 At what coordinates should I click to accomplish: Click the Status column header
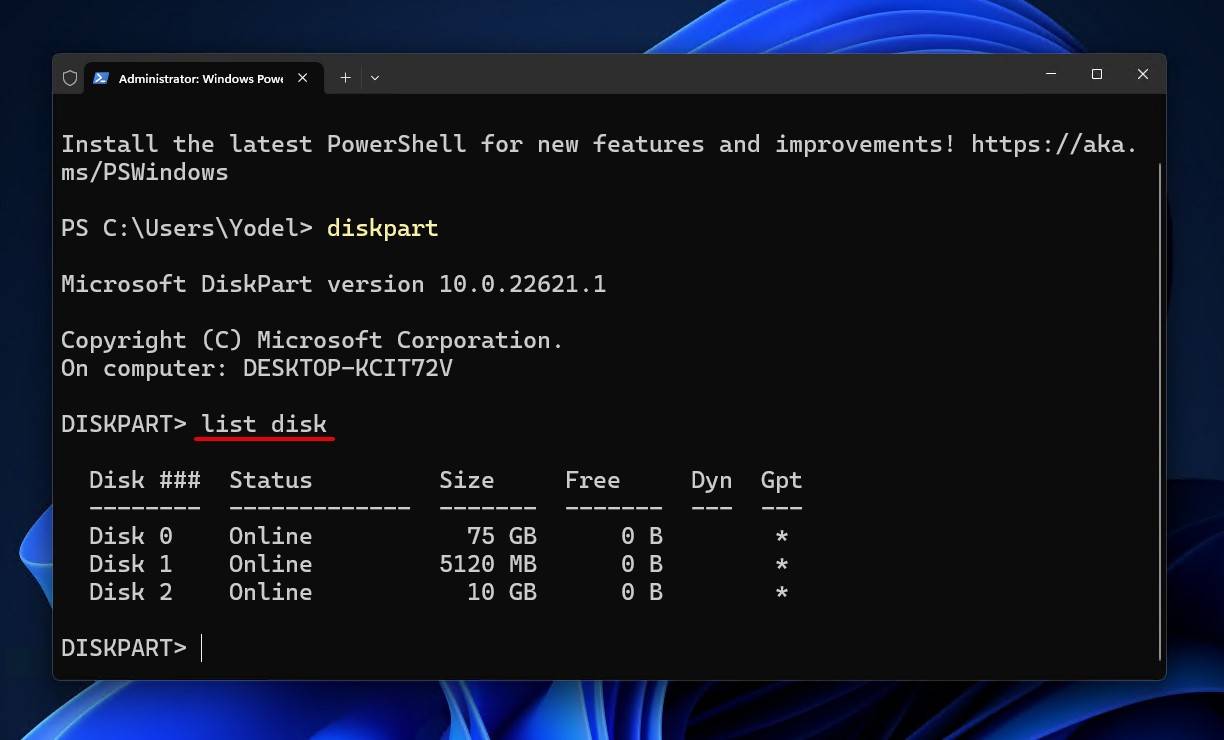tap(270, 480)
